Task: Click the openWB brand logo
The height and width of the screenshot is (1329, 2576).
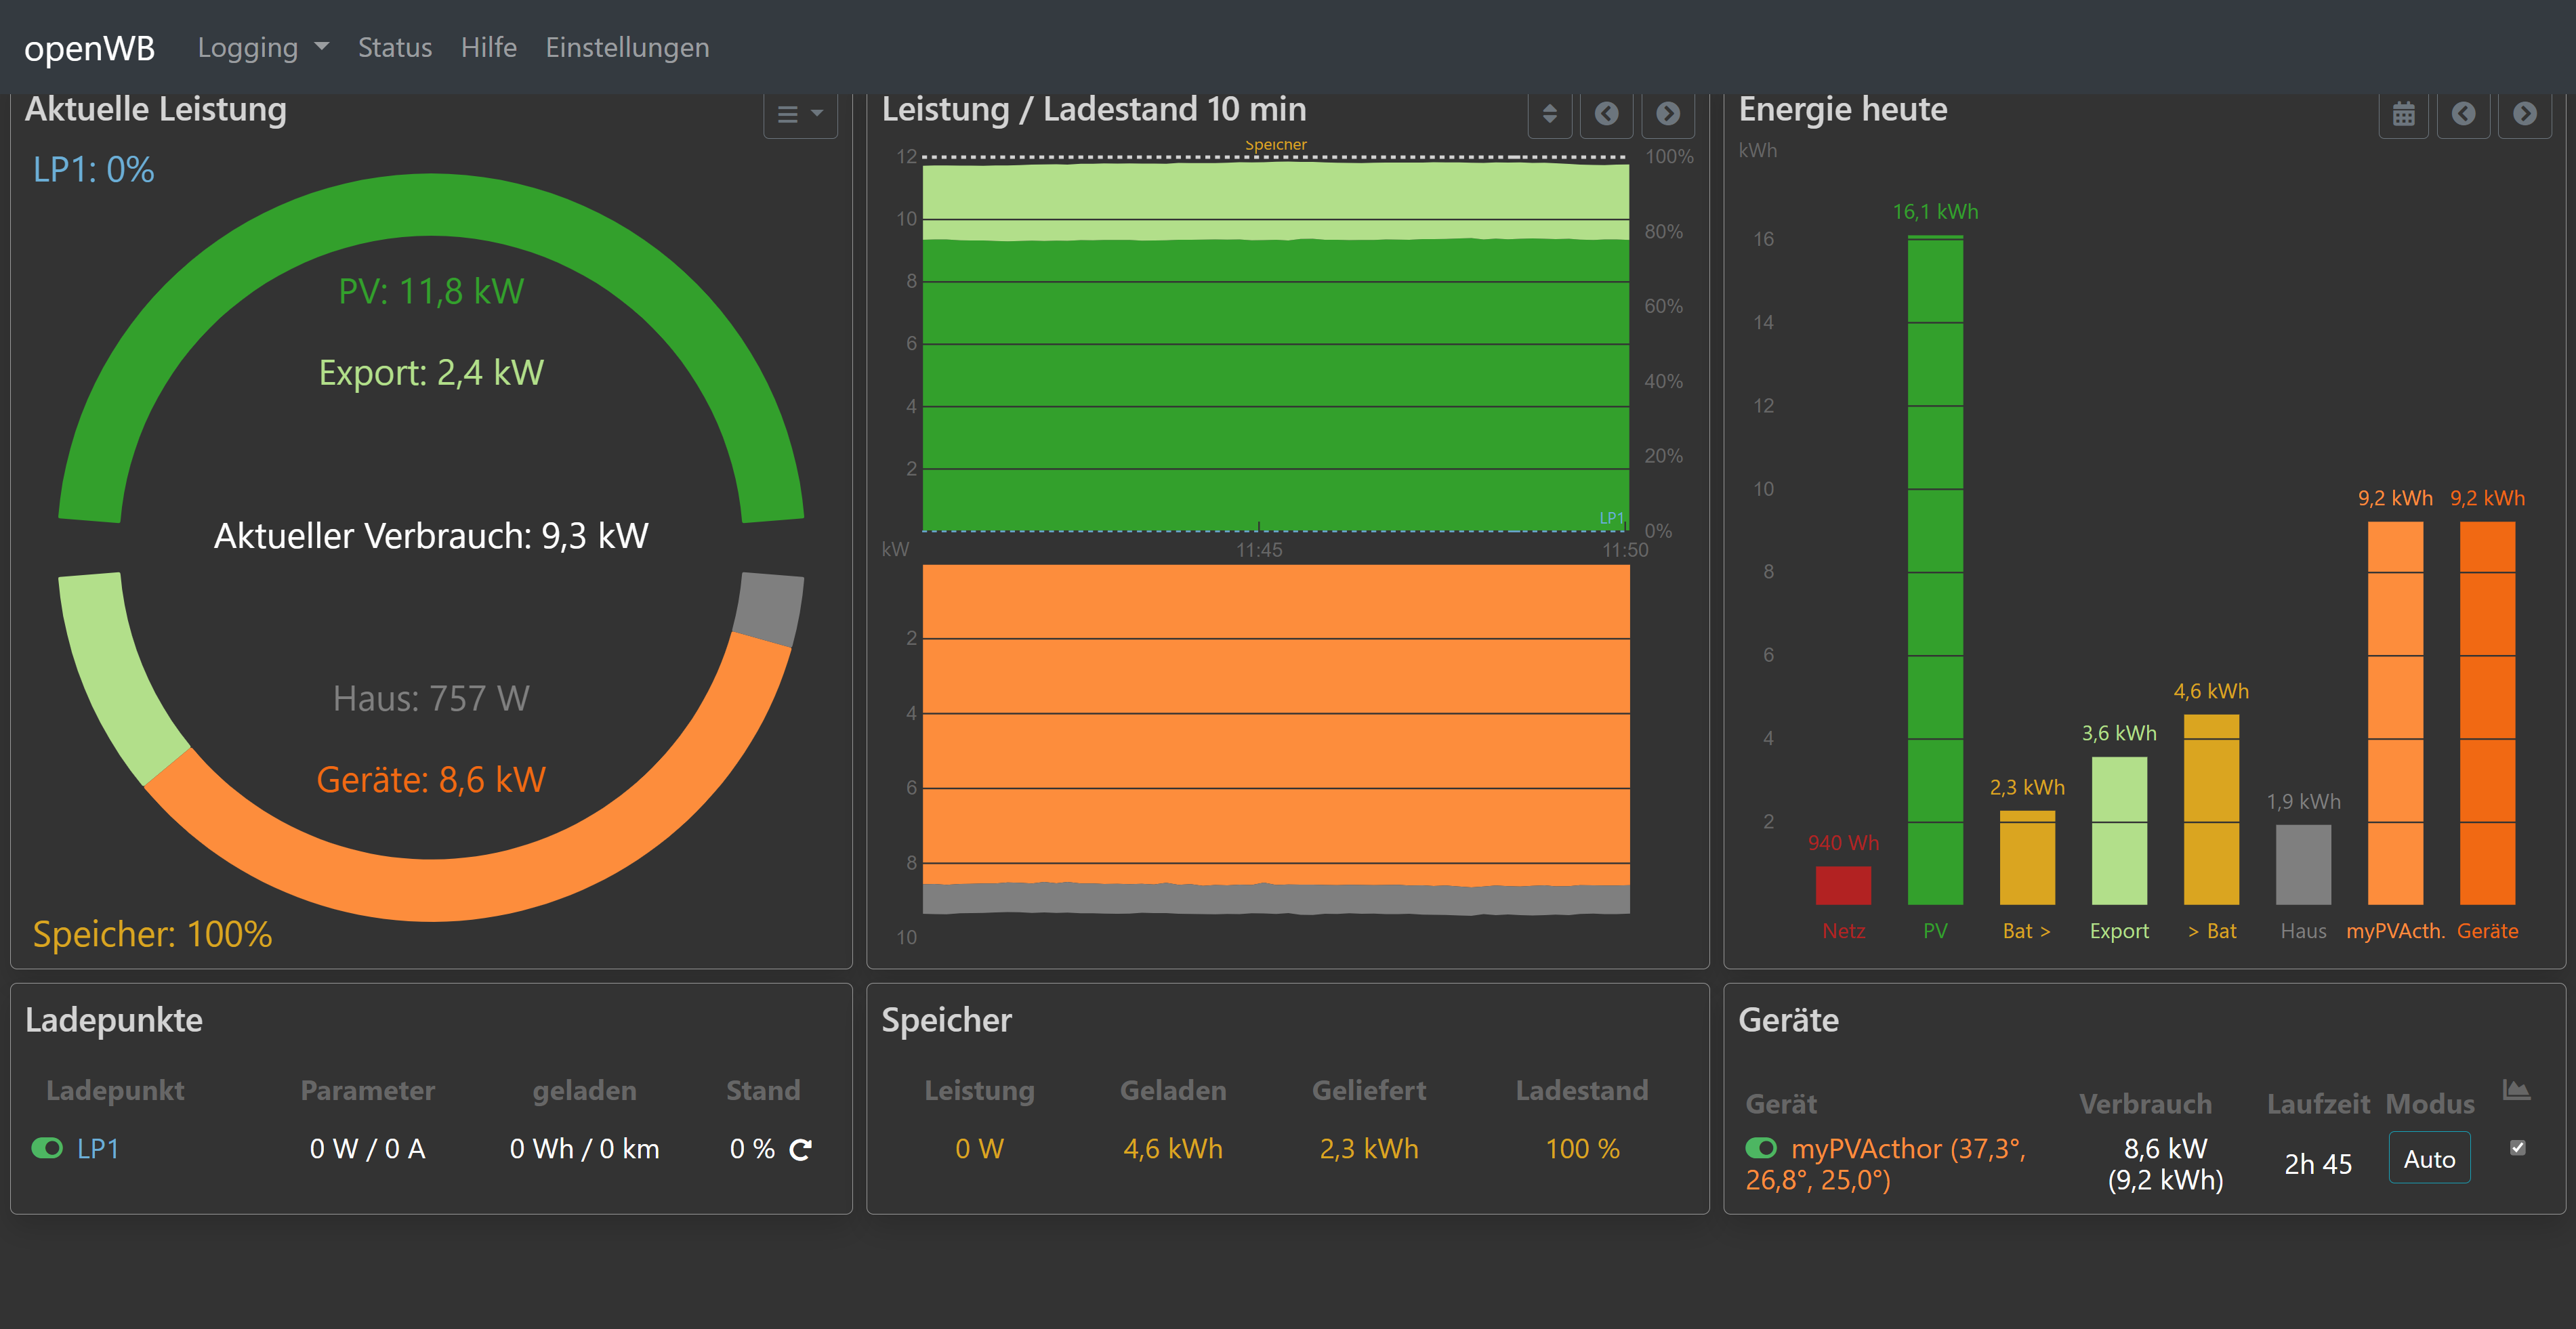Action: pos(89,47)
